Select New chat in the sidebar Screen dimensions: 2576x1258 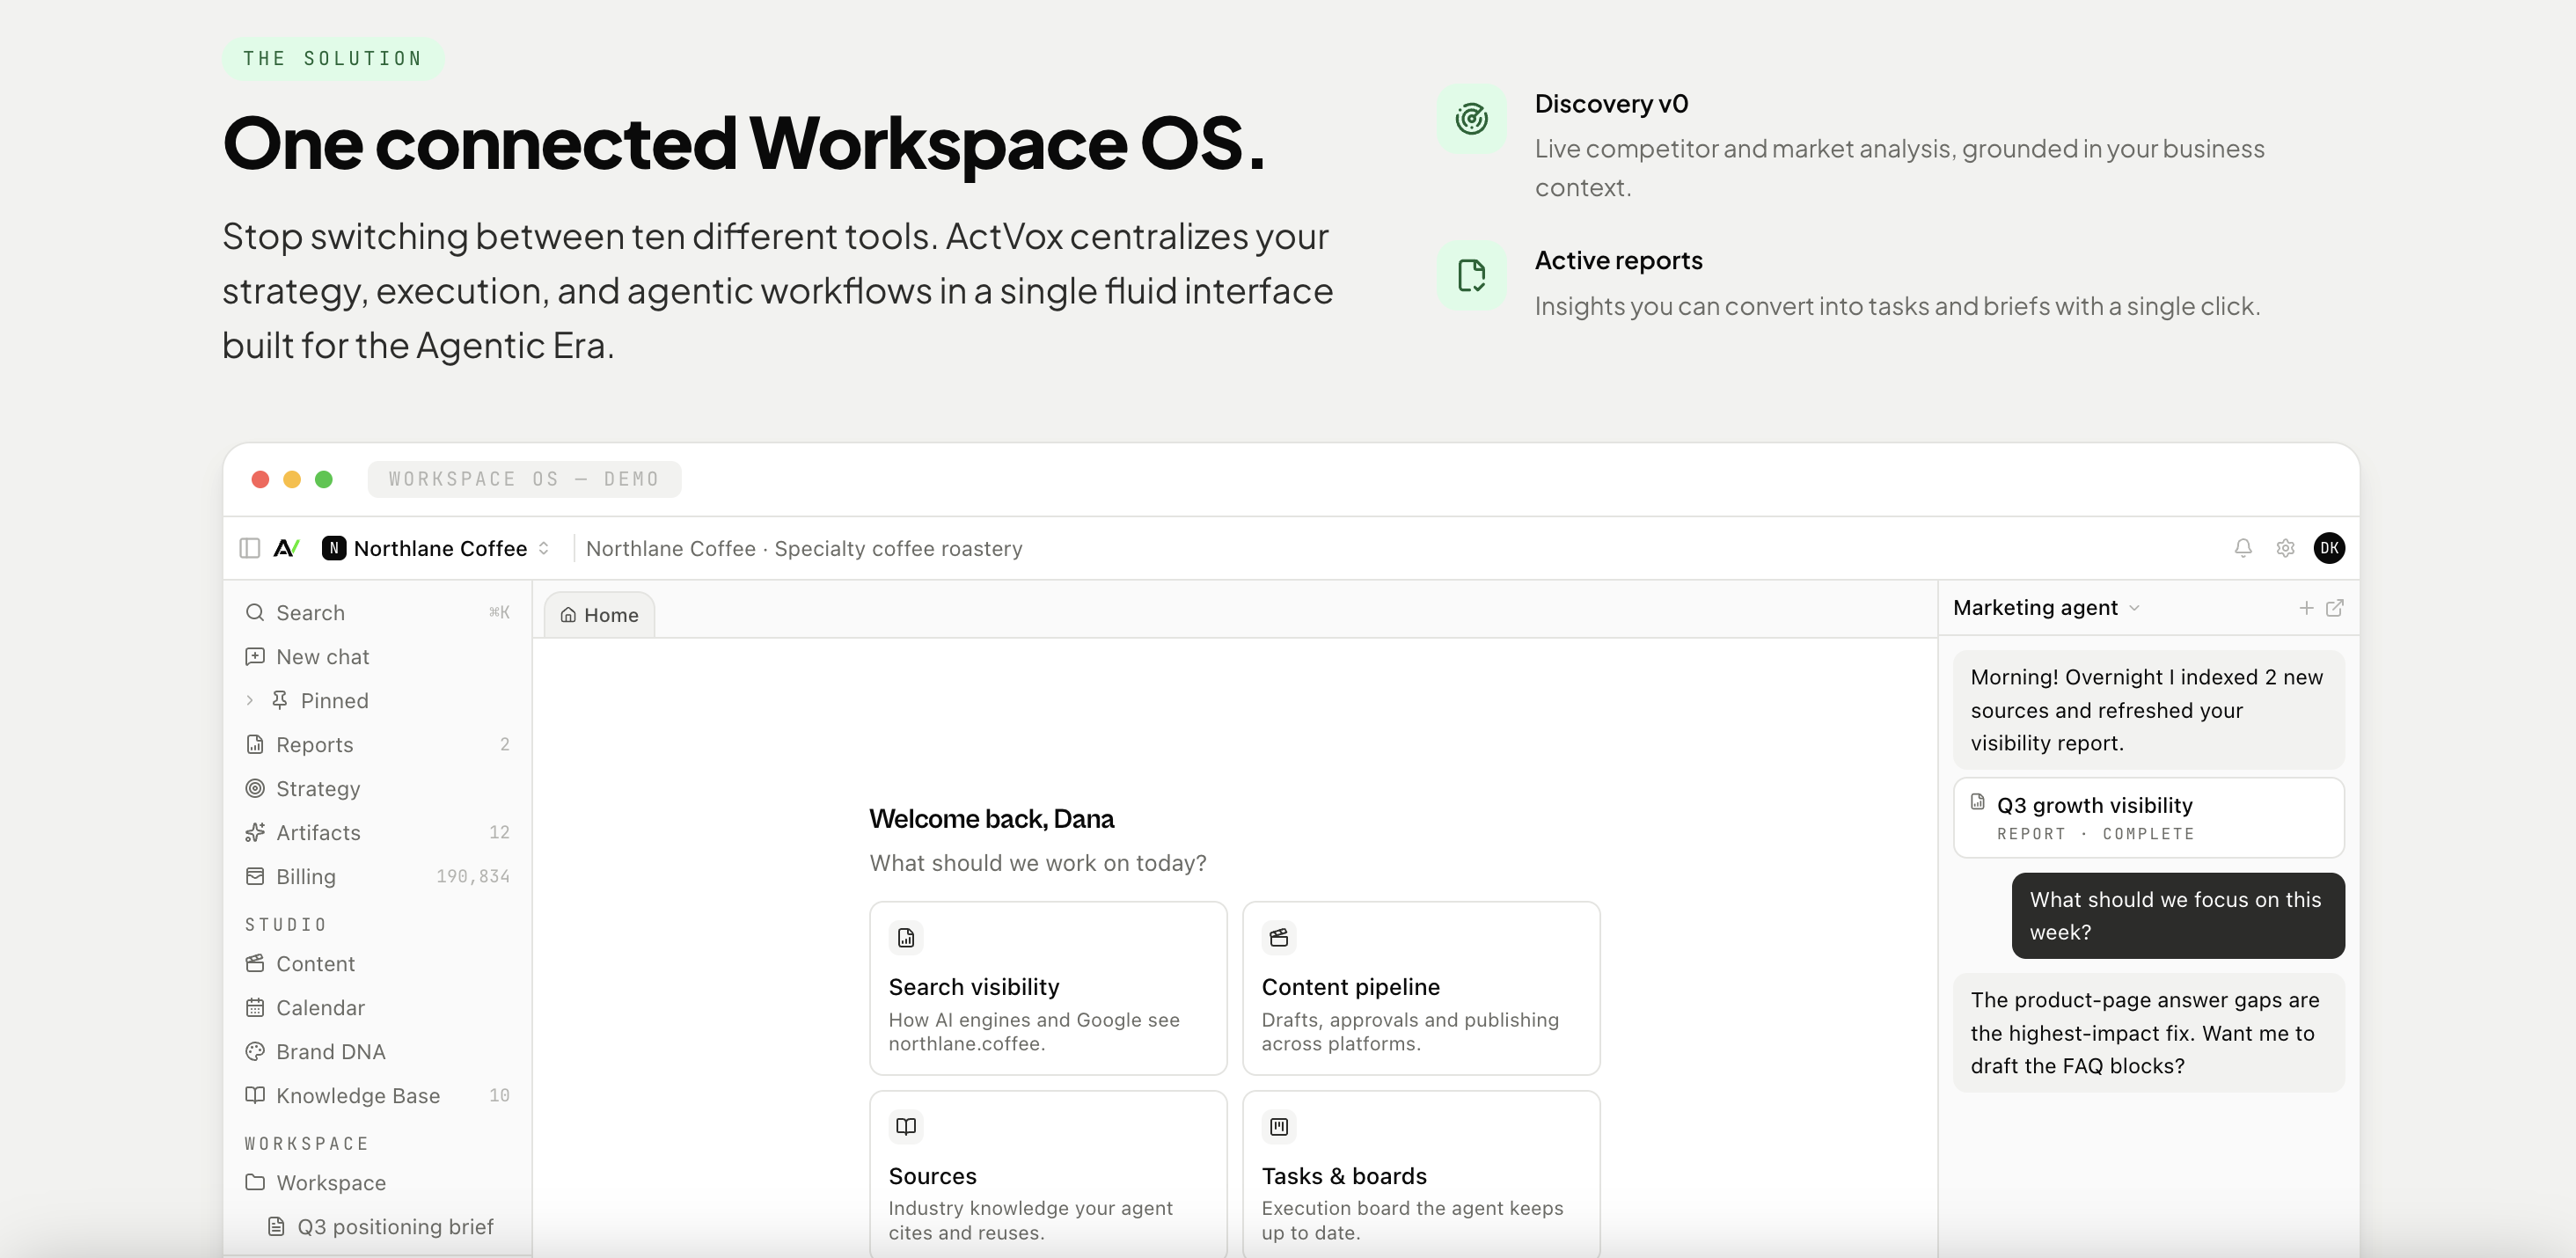[x=378, y=656]
